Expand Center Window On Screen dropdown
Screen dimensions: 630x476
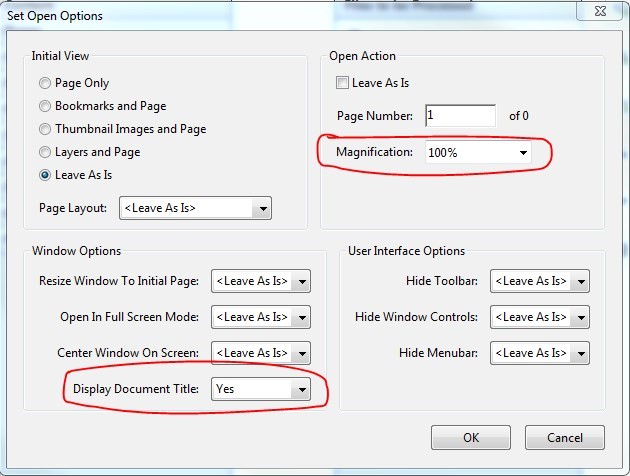pos(261,353)
